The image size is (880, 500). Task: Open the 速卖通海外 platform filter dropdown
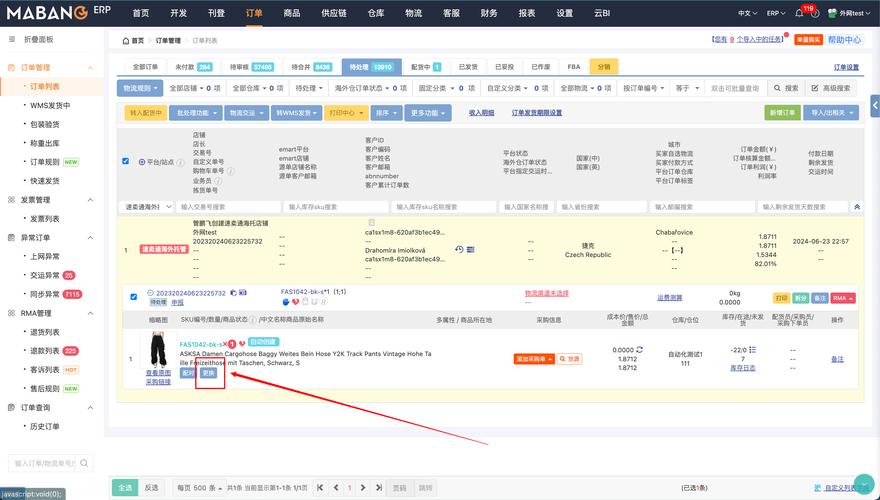click(x=146, y=207)
